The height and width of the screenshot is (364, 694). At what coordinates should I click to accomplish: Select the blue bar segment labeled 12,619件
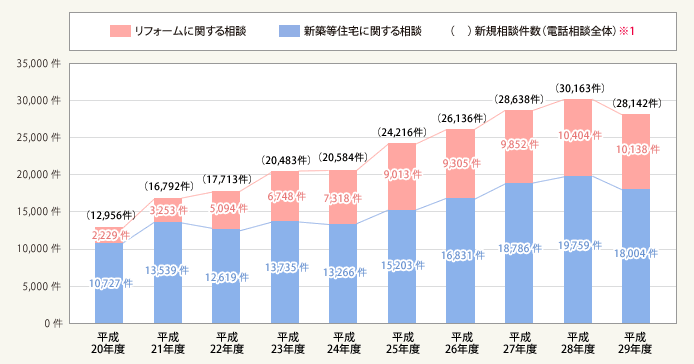(226, 276)
